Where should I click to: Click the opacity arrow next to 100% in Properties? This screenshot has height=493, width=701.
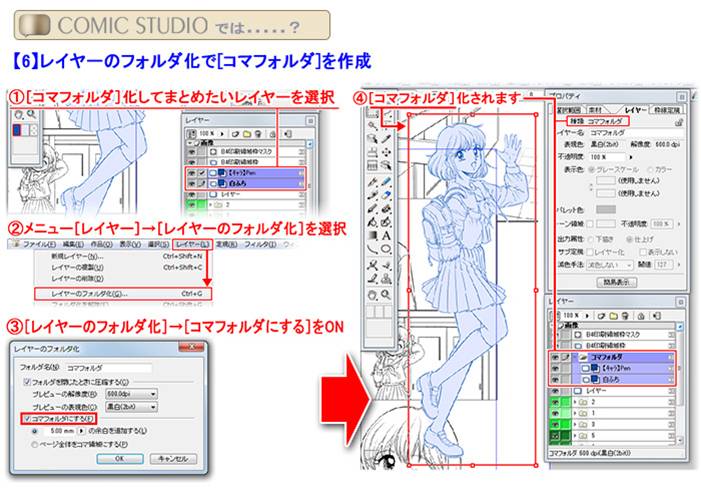[x=631, y=157]
